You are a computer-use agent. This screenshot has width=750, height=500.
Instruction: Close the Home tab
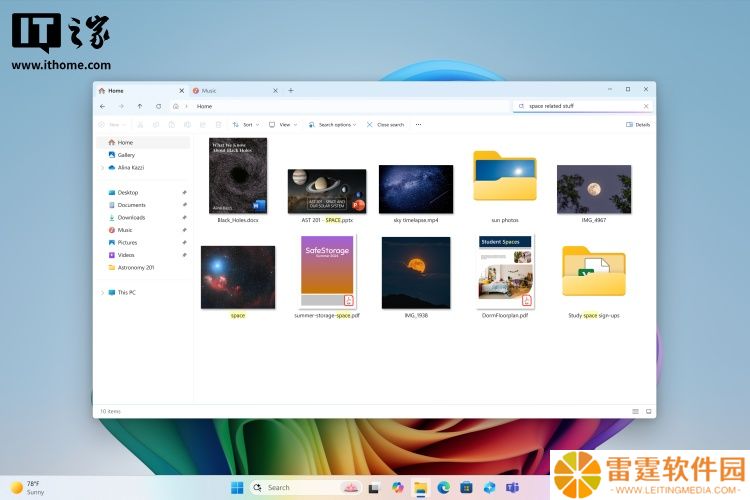coord(181,90)
